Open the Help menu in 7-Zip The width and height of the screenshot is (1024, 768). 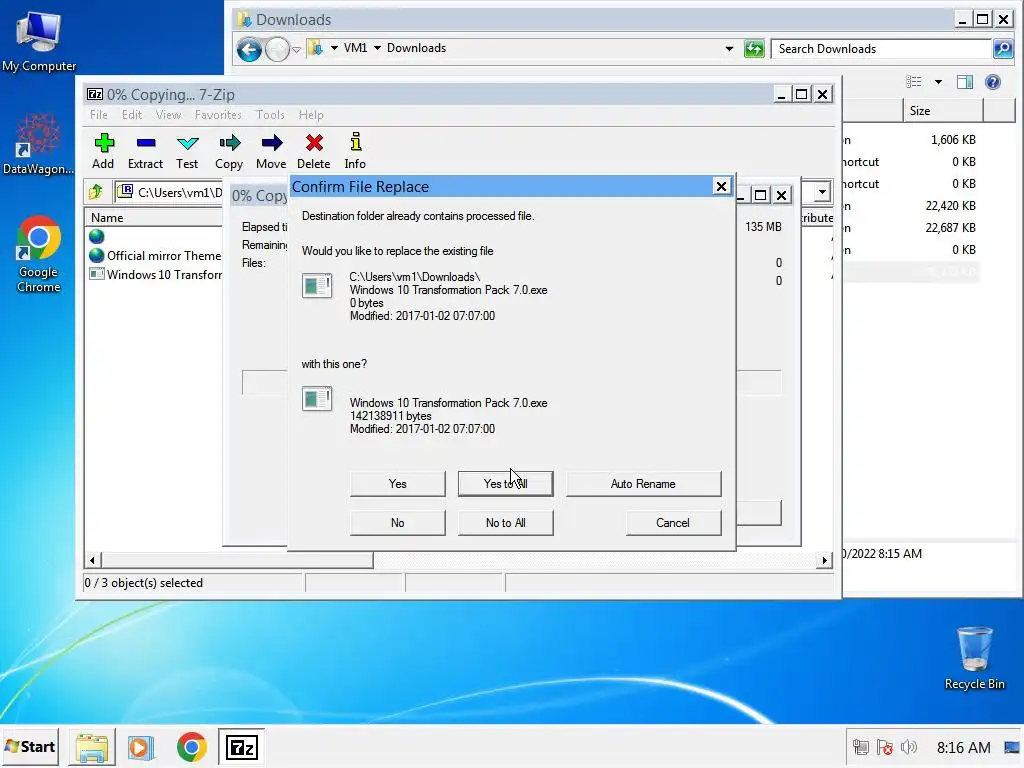click(311, 115)
